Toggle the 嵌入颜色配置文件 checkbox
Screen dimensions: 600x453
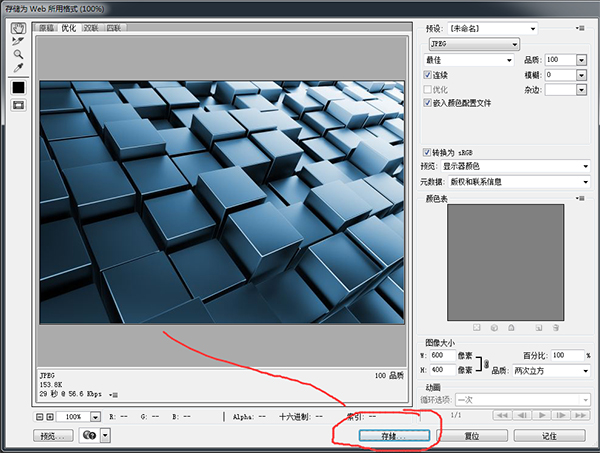(427, 103)
